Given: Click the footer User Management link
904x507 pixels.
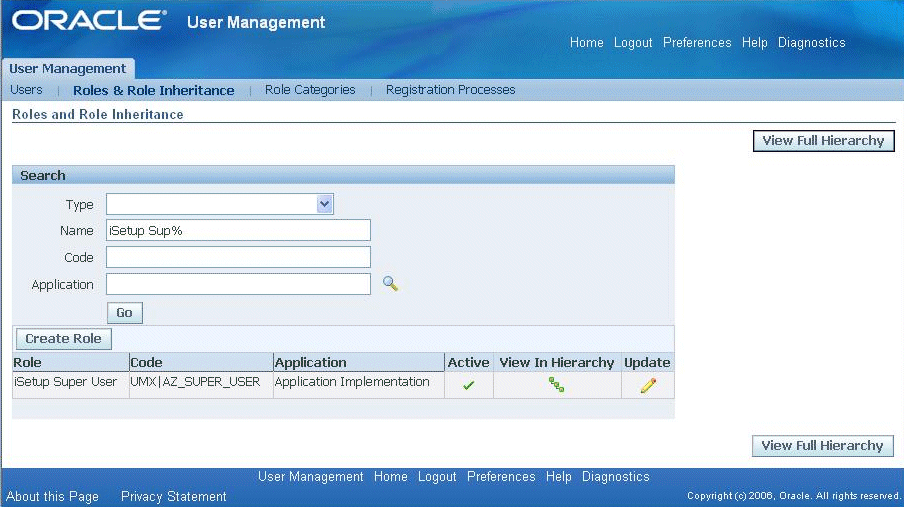Looking at the screenshot, I should [x=311, y=477].
